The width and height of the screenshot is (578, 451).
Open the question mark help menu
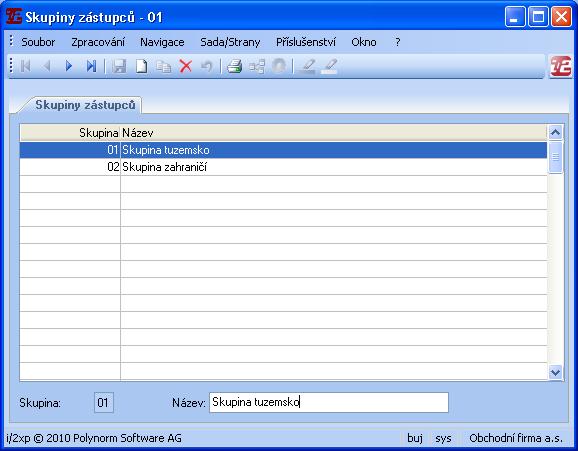pyautogui.click(x=397, y=42)
